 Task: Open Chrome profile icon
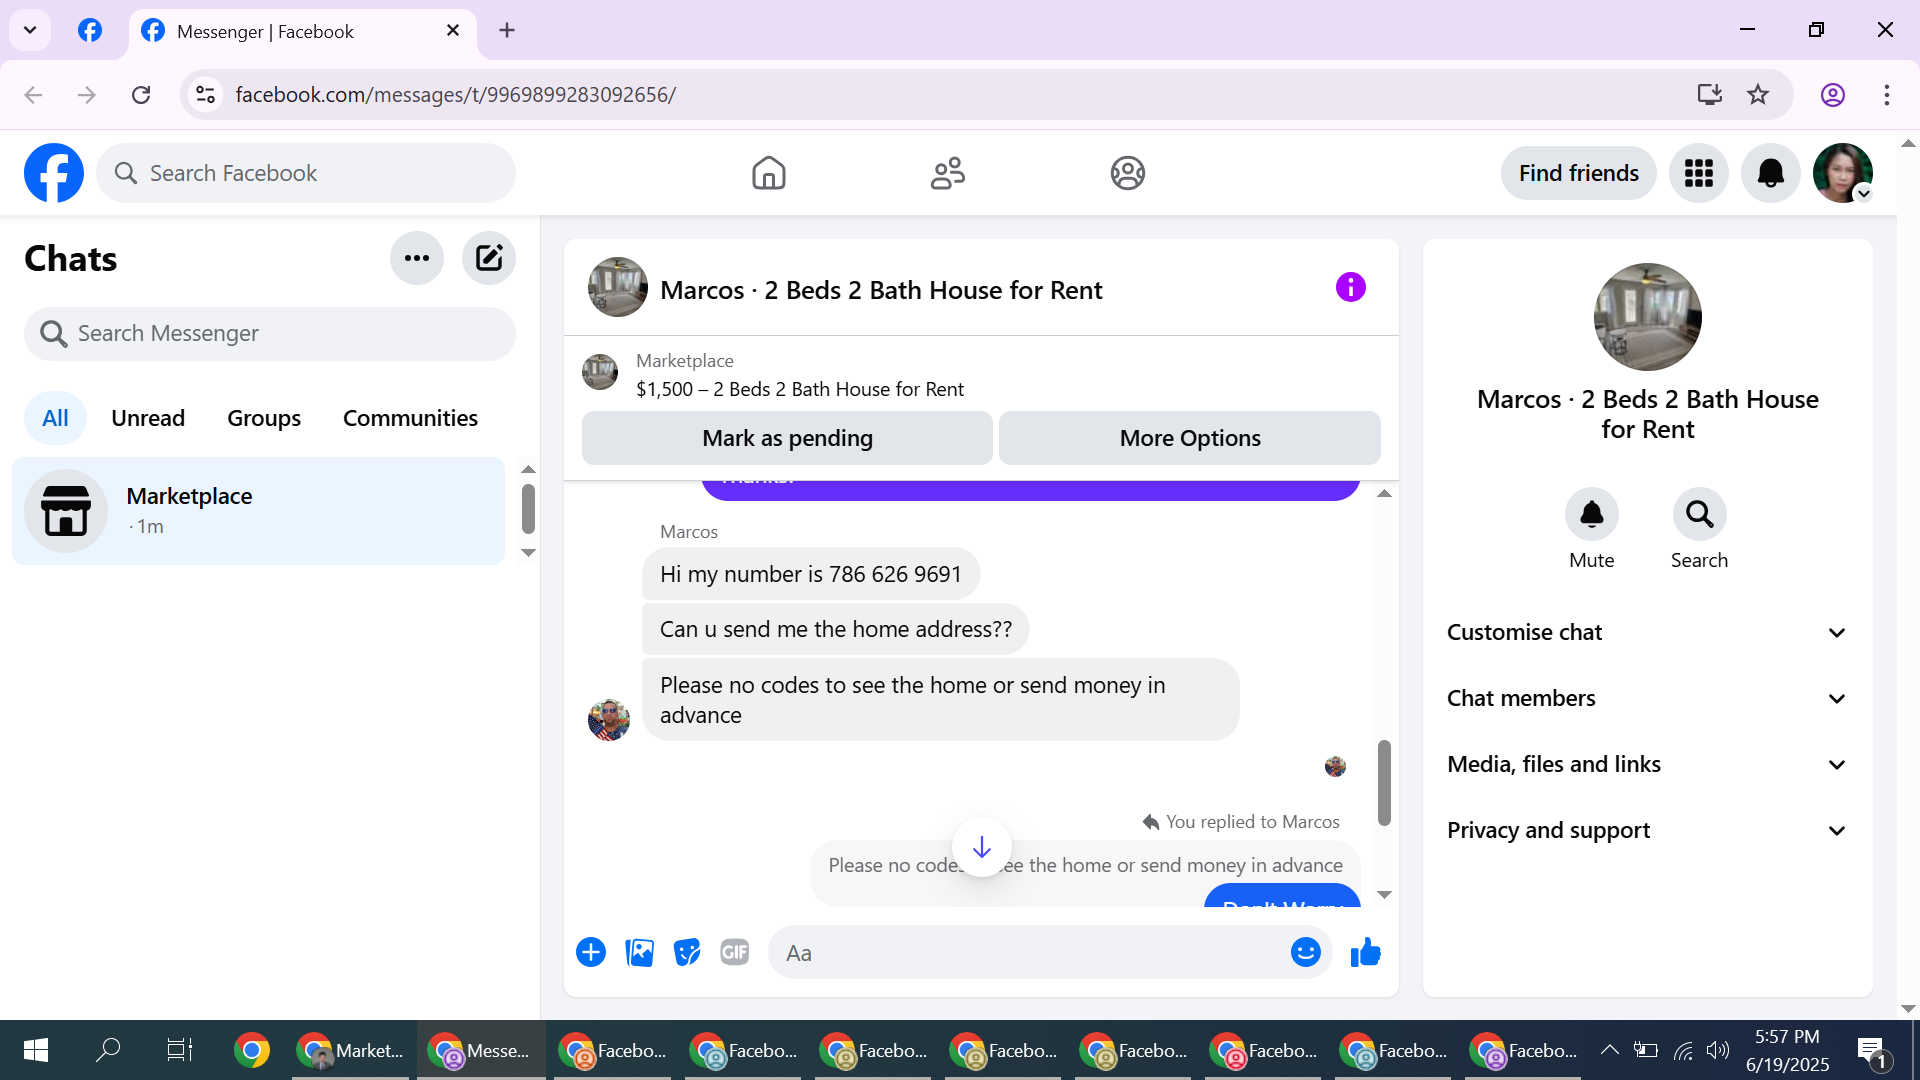point(1833,94)
